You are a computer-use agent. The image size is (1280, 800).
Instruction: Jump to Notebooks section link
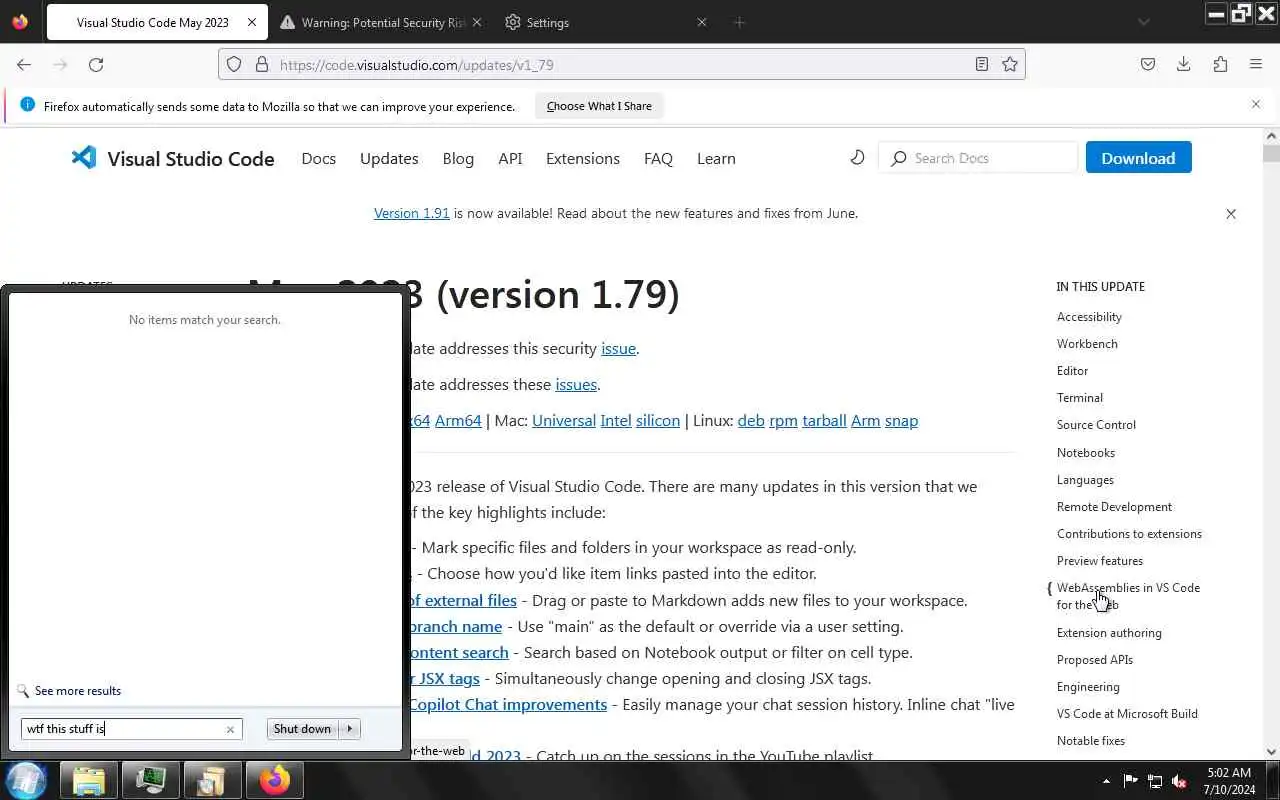point(1086,453)
